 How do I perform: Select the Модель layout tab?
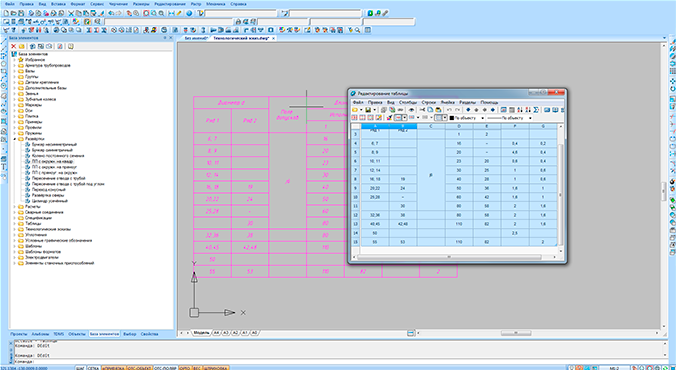click(201, 333)
